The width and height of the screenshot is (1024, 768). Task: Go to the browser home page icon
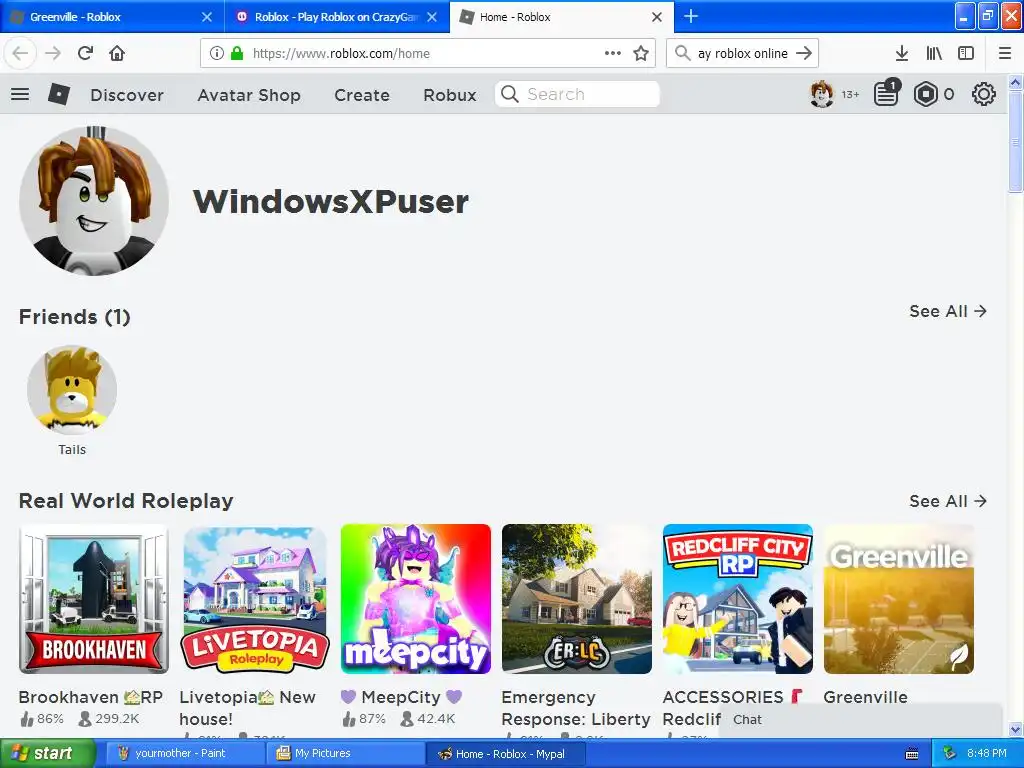(x=117, y=54)
